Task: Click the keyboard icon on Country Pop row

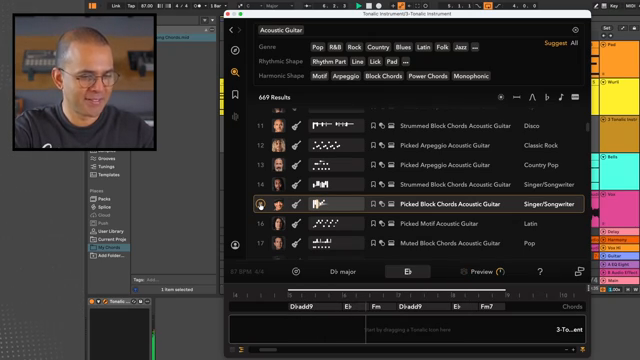Action: pyautogui.click(x=391, y=165)
